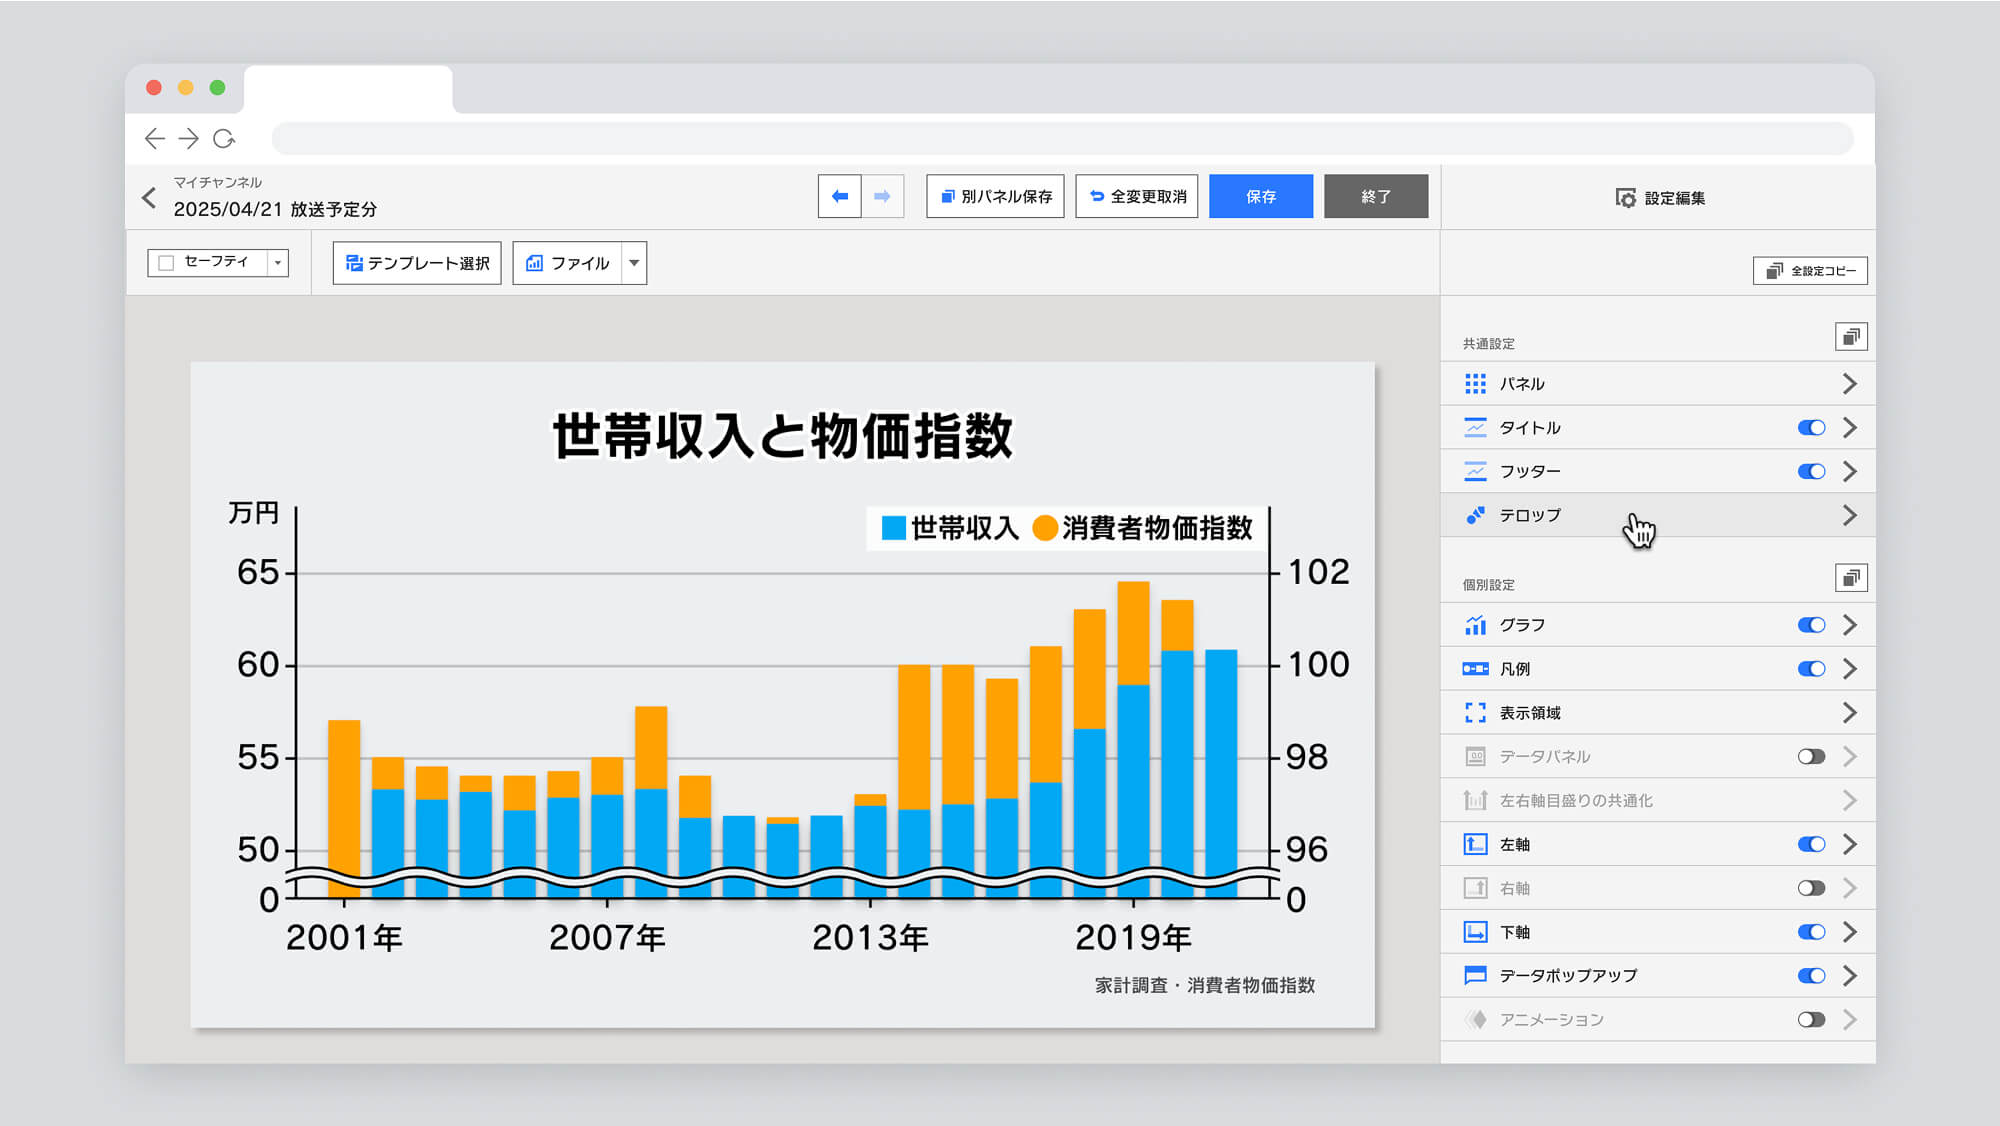Viewport: 2000px width, 1126px height.
Task: Click the 設定編集 gear icon
Action: pos(1626,198)
